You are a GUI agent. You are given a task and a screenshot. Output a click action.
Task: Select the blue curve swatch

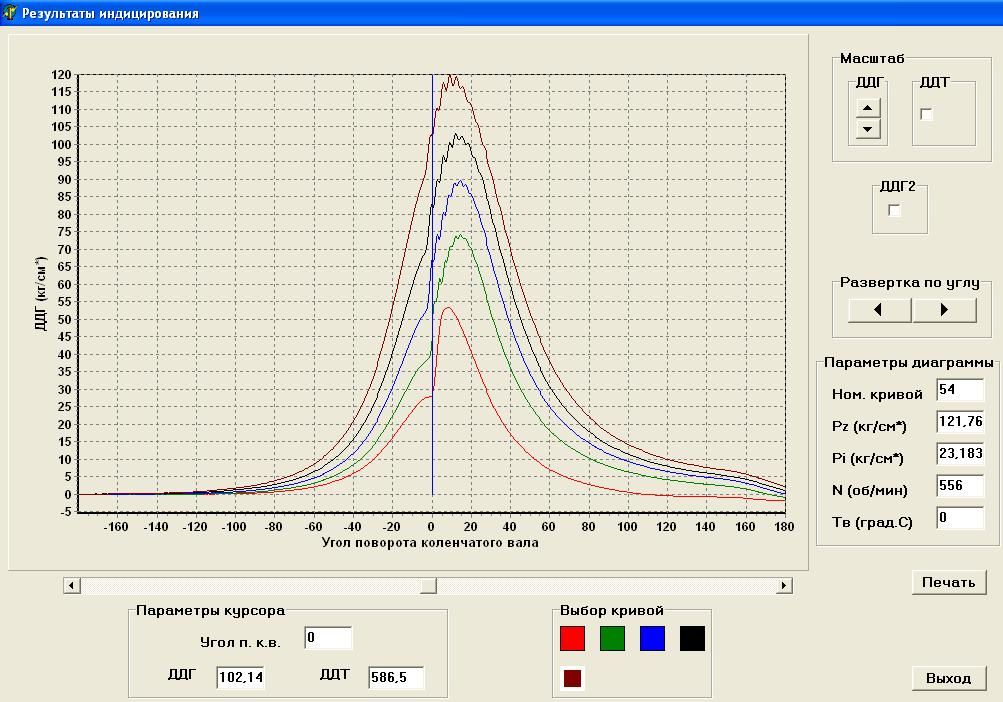[x=652, y=639]
